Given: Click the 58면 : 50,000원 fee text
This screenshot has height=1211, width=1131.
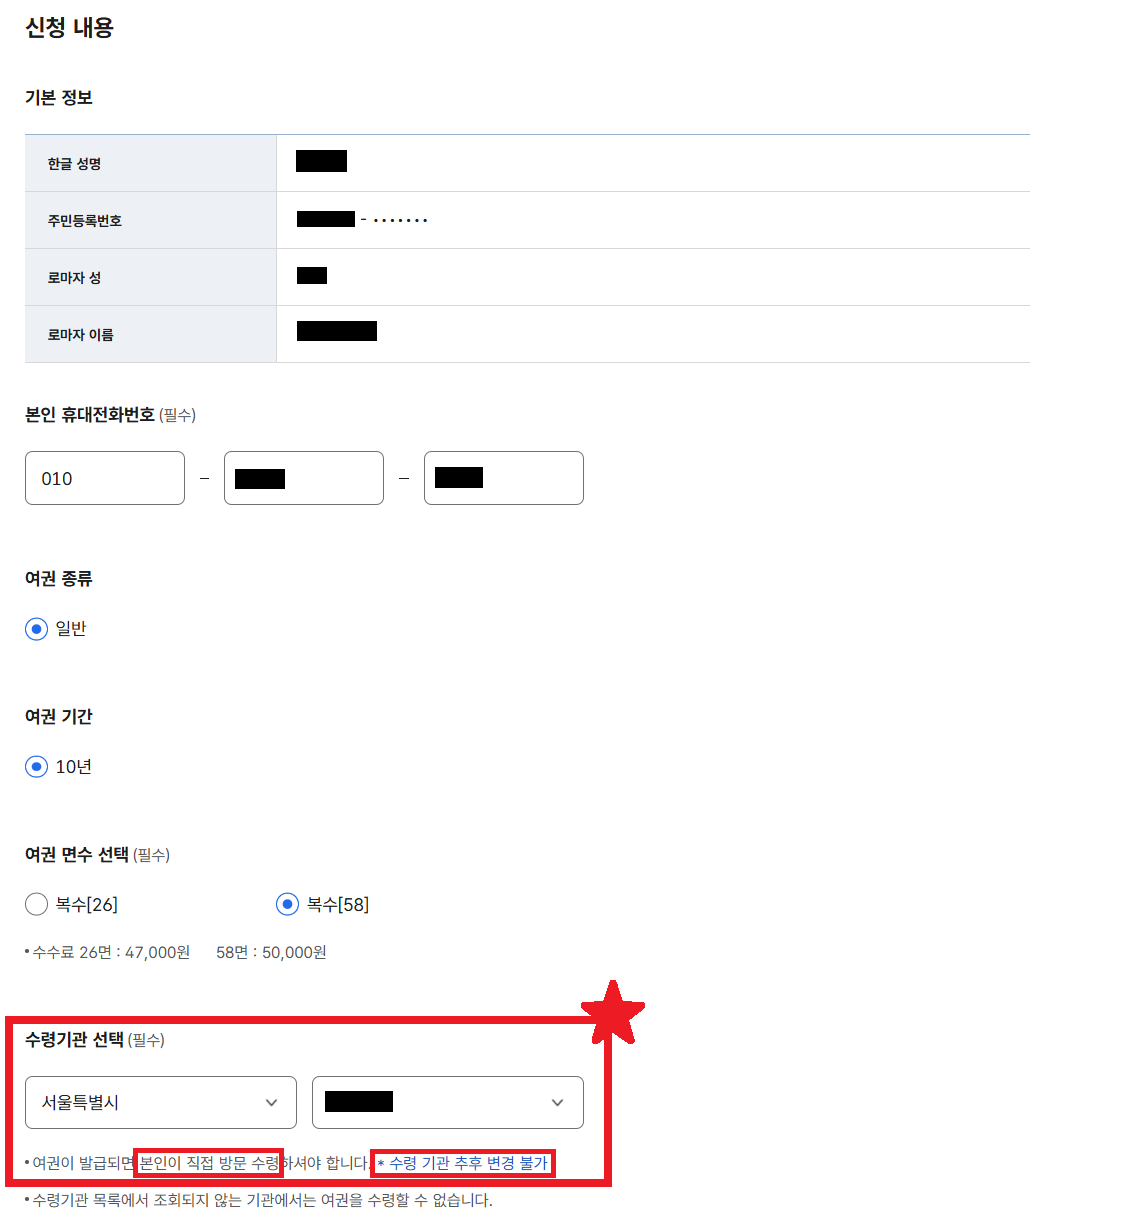Looking at the screenshot, I should coord(271,952).
